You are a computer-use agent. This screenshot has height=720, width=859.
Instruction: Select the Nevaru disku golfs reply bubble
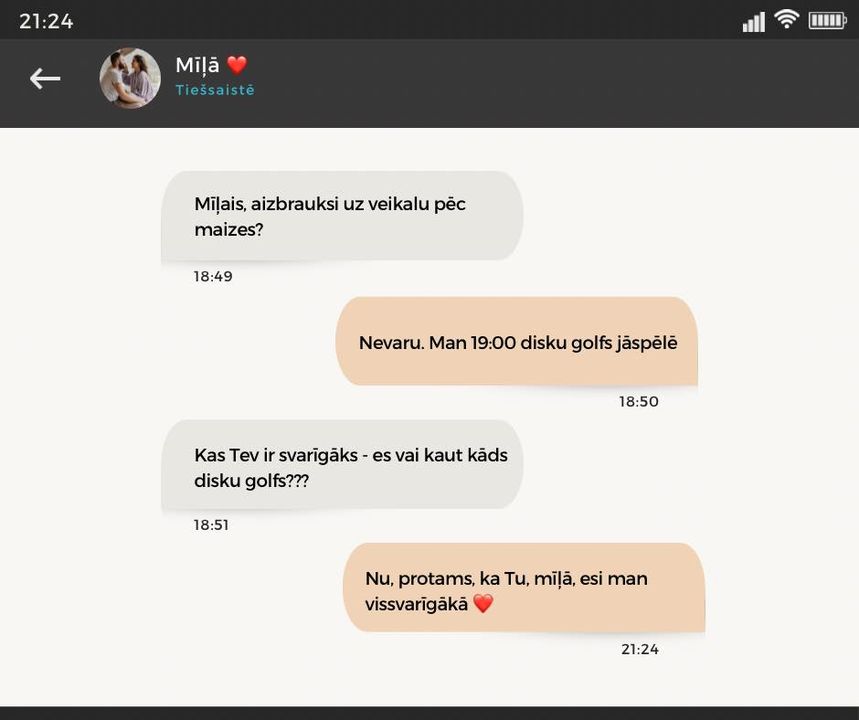517,341
